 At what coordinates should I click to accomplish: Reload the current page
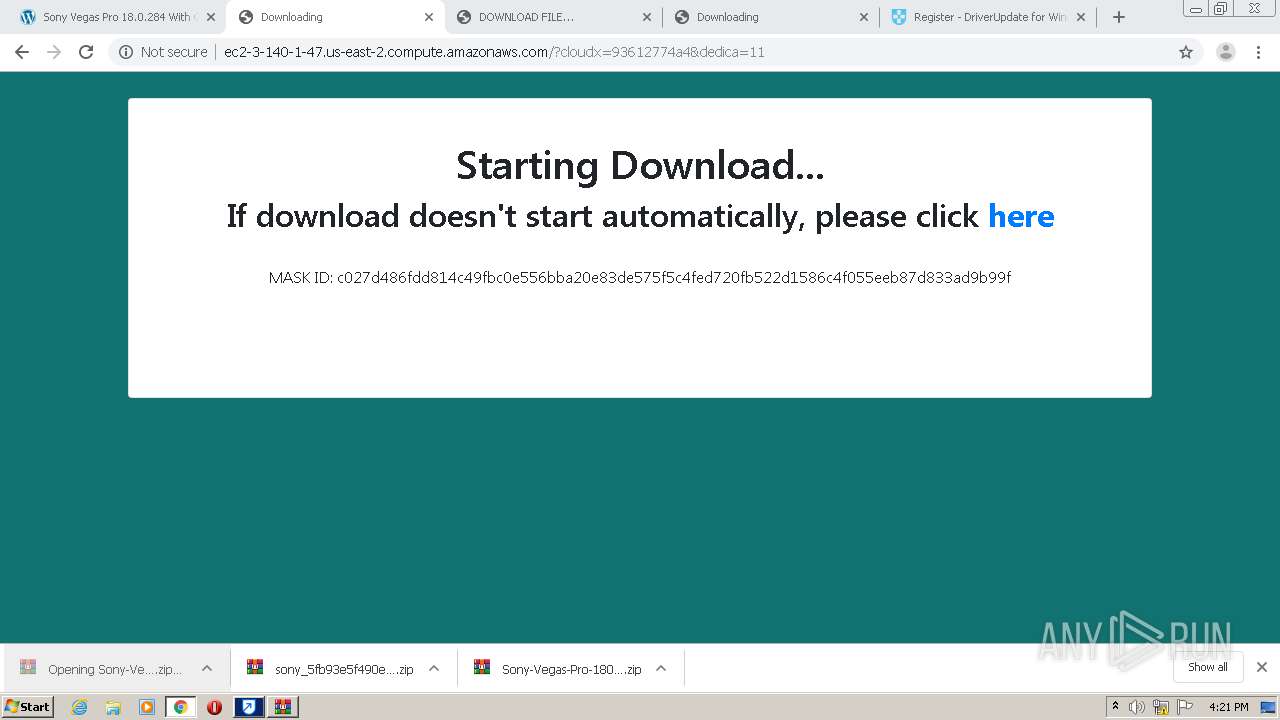click(x=86, y=52)
